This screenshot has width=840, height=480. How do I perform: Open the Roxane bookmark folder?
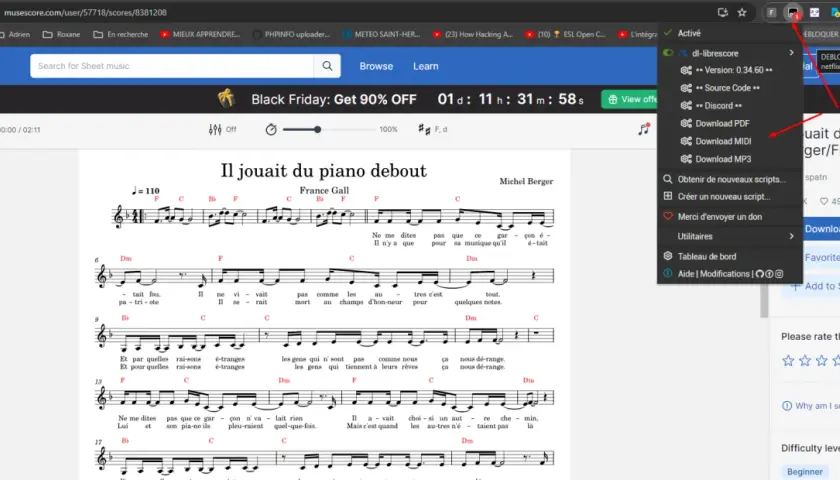click(62, 34)
